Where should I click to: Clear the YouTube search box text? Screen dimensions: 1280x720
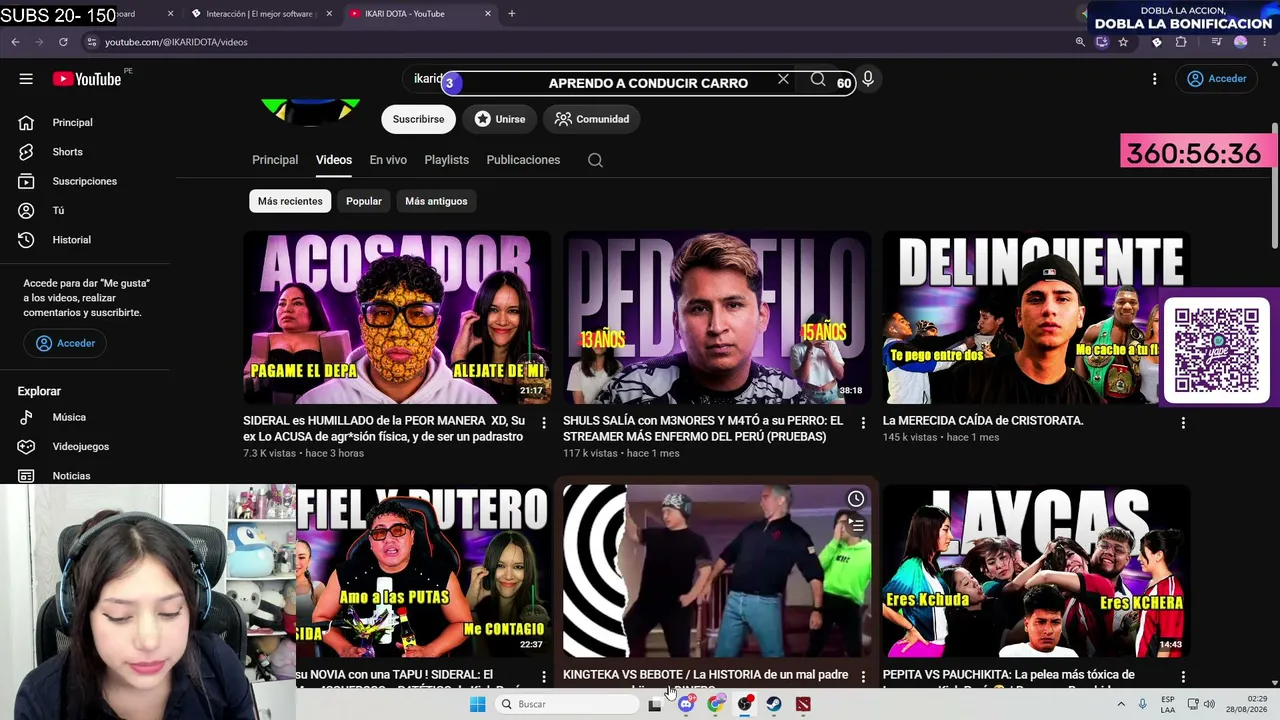(783, 79)
